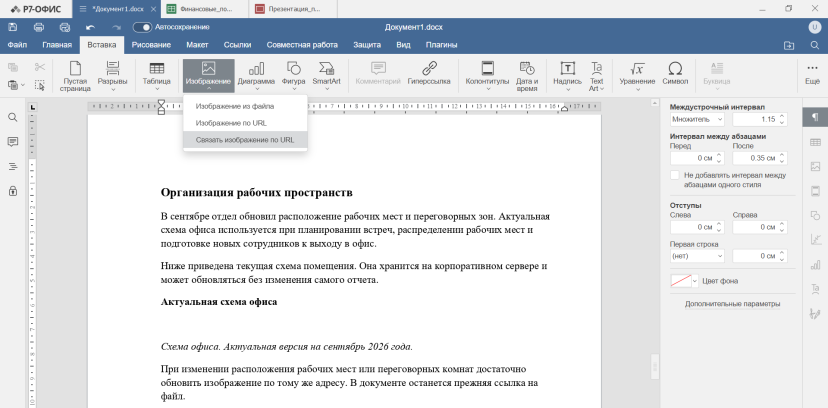The width and height of the screenshot is (828, 408).
Task: Insert a hyperlink (Гиперссылка)
Action: 429,73
